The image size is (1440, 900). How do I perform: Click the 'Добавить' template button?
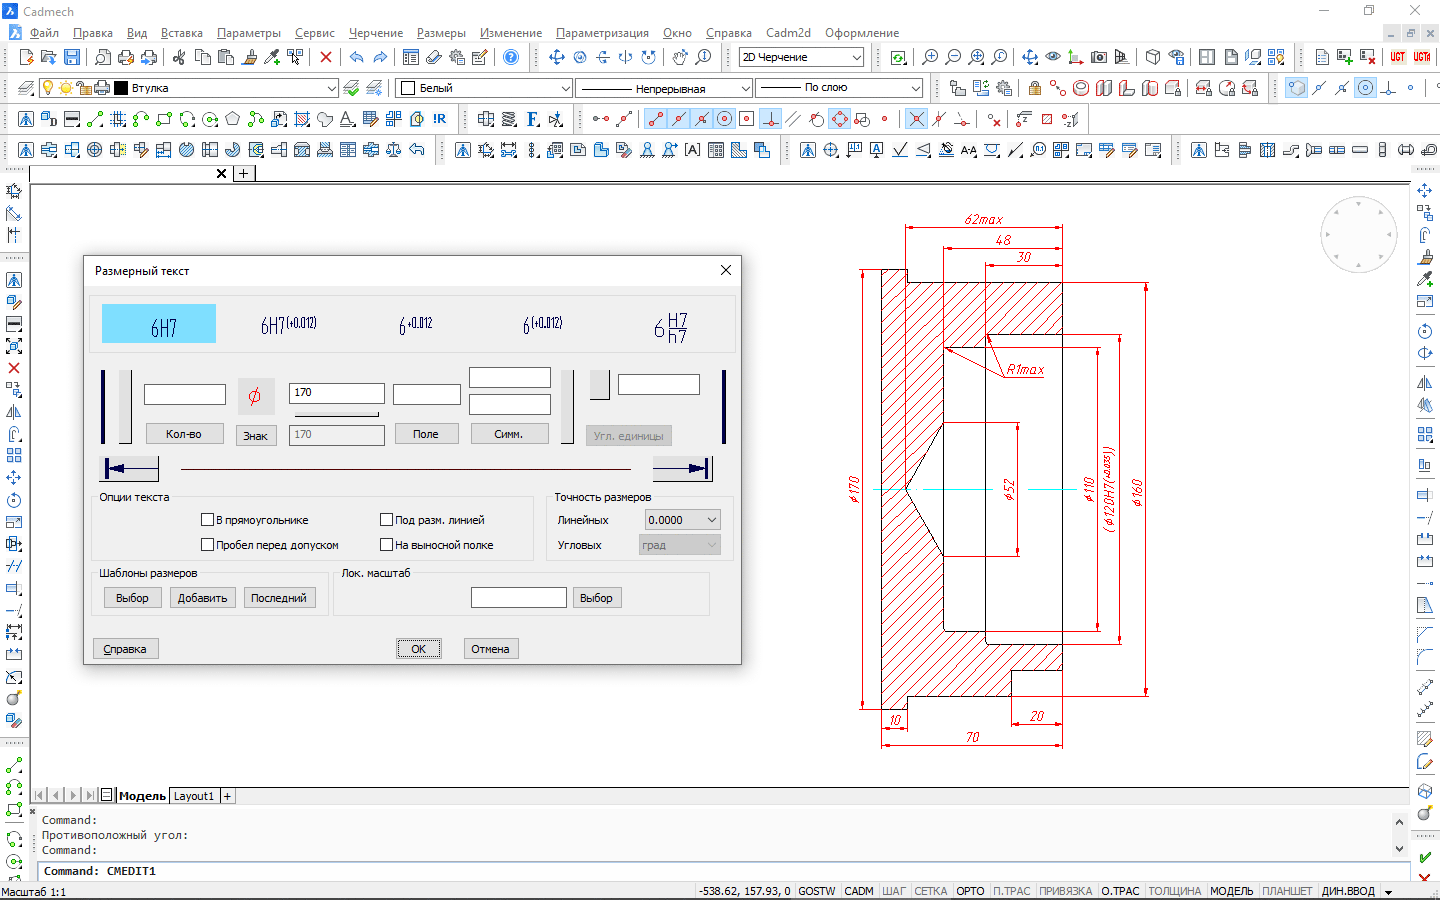202,598
